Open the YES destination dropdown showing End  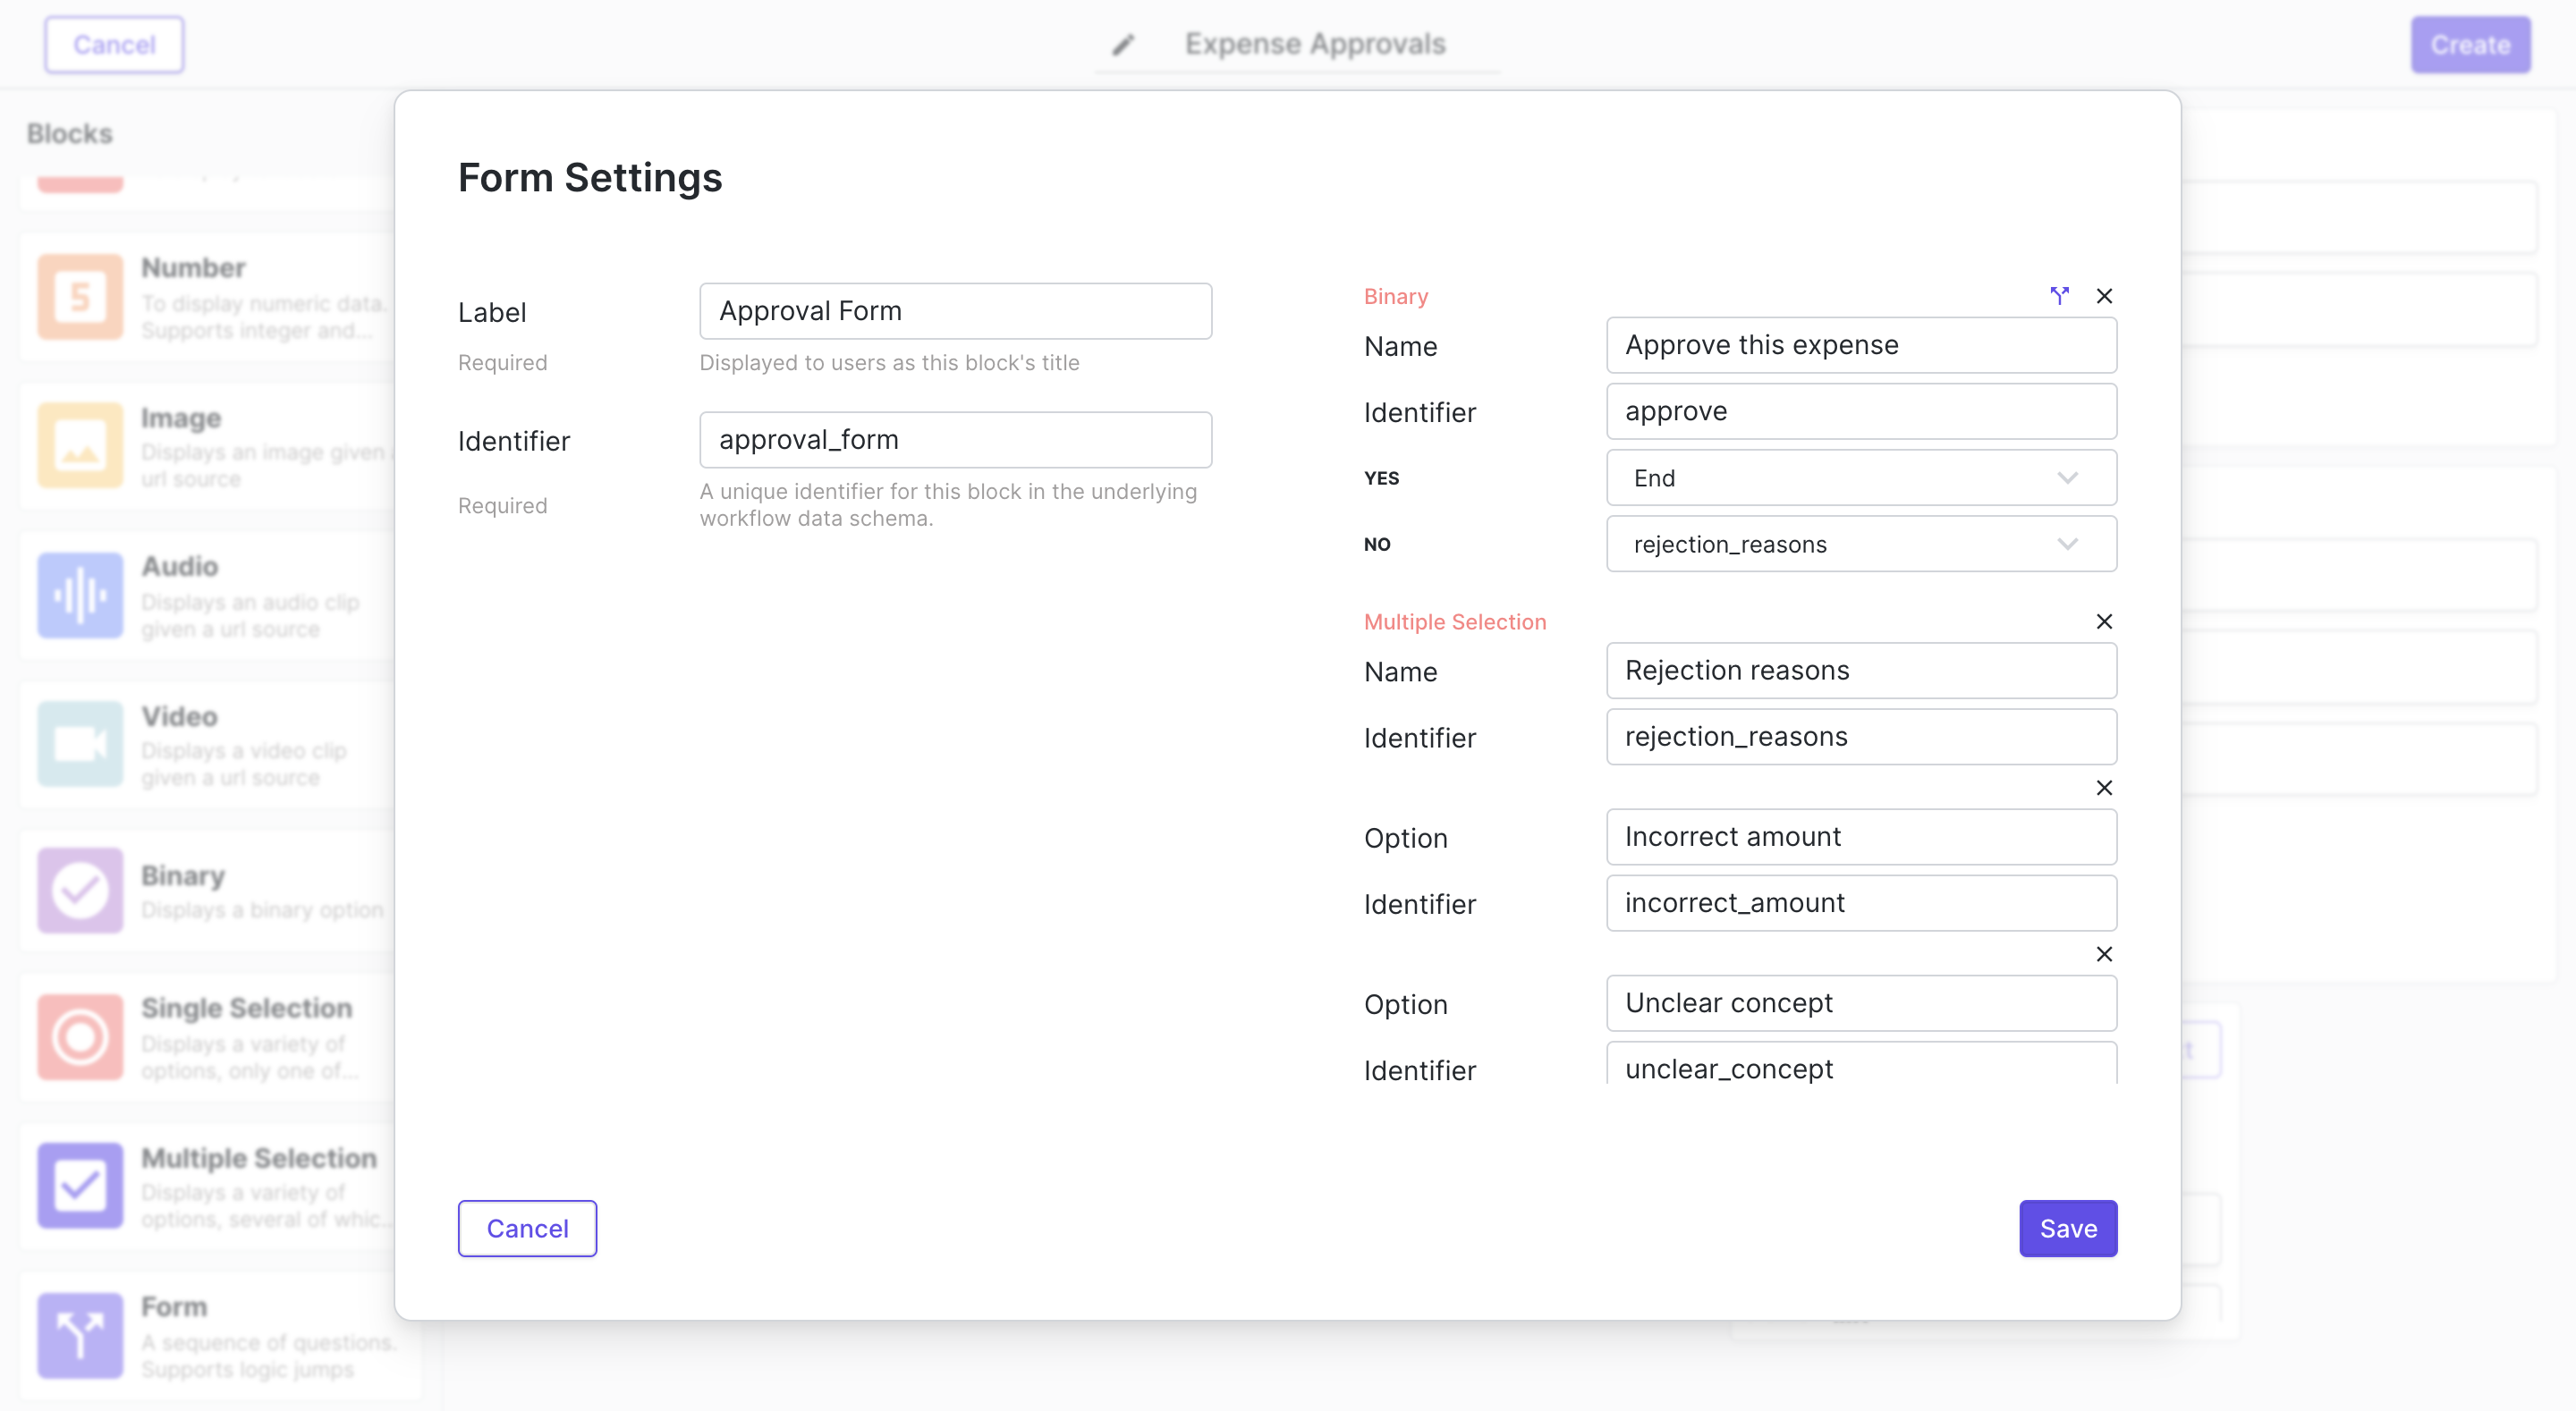point(1861,478)
